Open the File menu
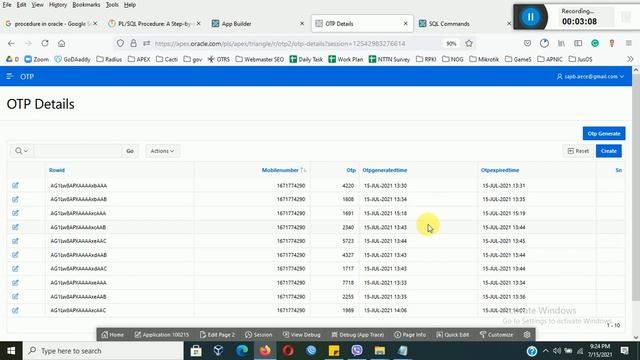The width and height of the screenshot is (640, 360). (7, 5)
